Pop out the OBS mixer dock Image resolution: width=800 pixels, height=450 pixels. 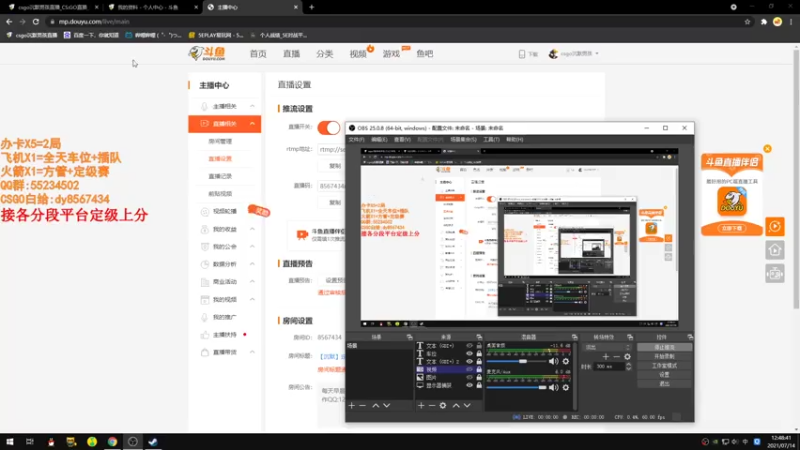pyautogui.click(x=574, y=337)
